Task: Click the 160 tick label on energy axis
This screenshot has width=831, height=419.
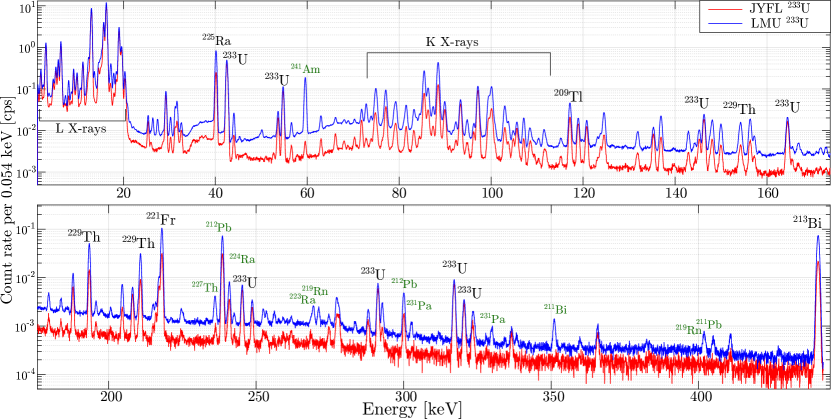Action: pyautogui.click(x=767, y=194)
